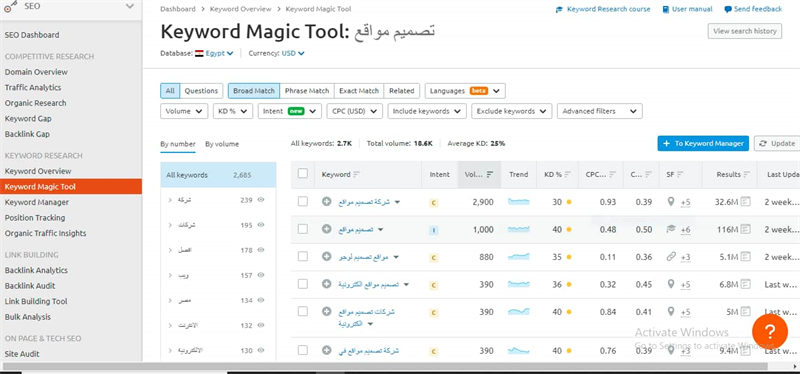Viewport: 800px width, 374px height.
Task: Go to the Dashboard breadcrumb
Action: pos(178,9)
